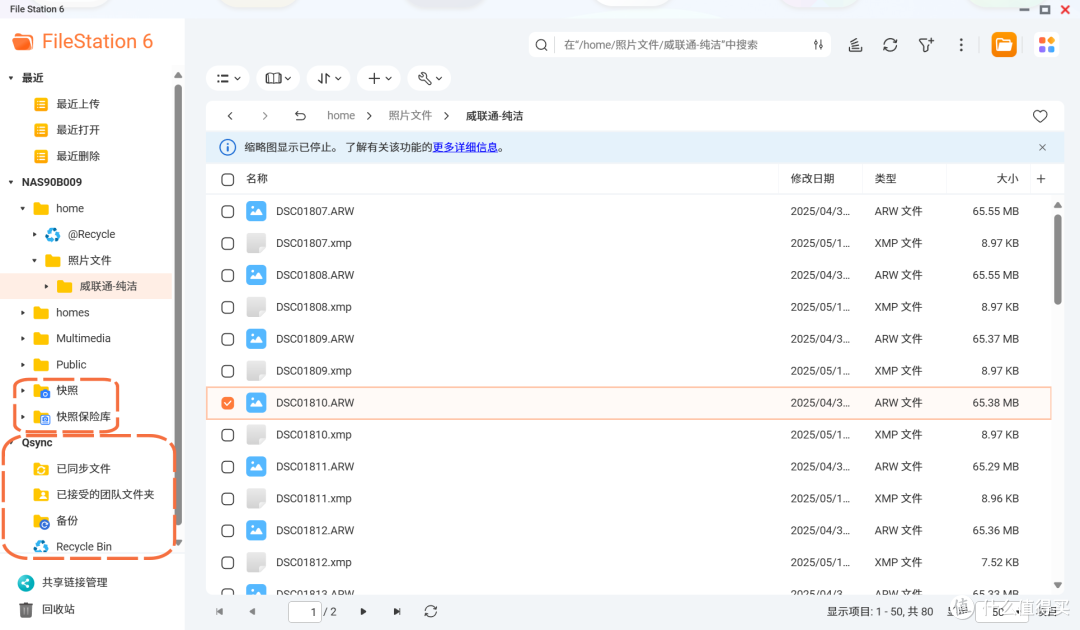Image resolution: width=1080 pixels, height=630 pixels.
Task: Add a column with plus icon
Action: [1041, 178]
